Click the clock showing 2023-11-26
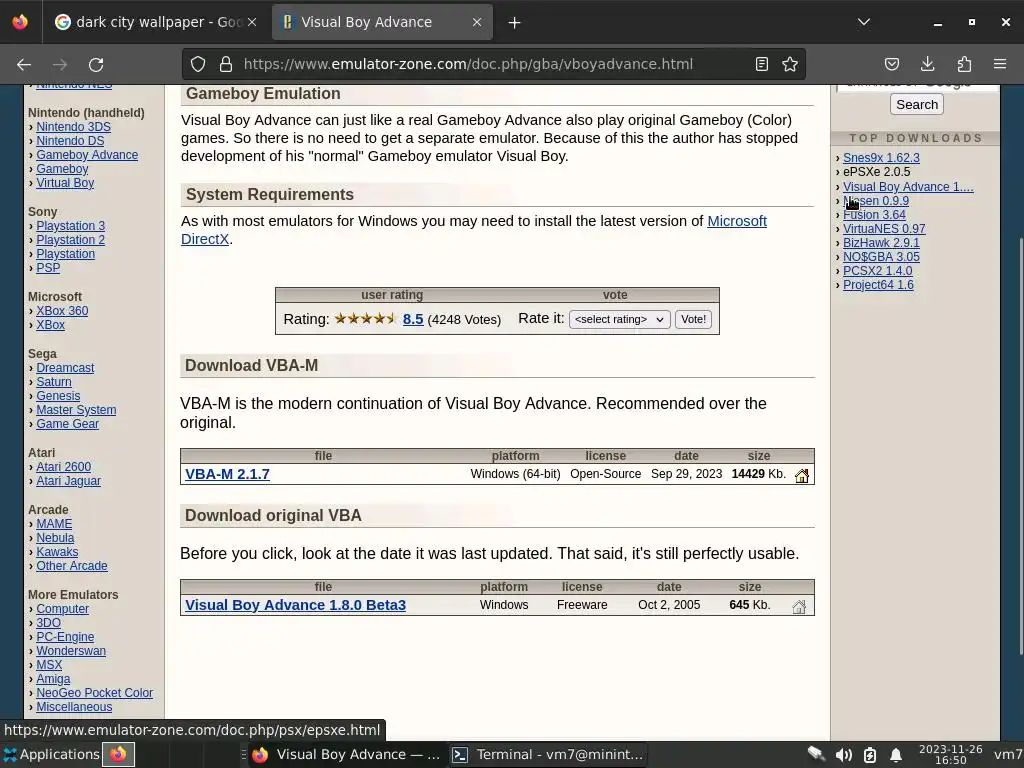This screenshot has width=1024, height=768. point(950,754)
